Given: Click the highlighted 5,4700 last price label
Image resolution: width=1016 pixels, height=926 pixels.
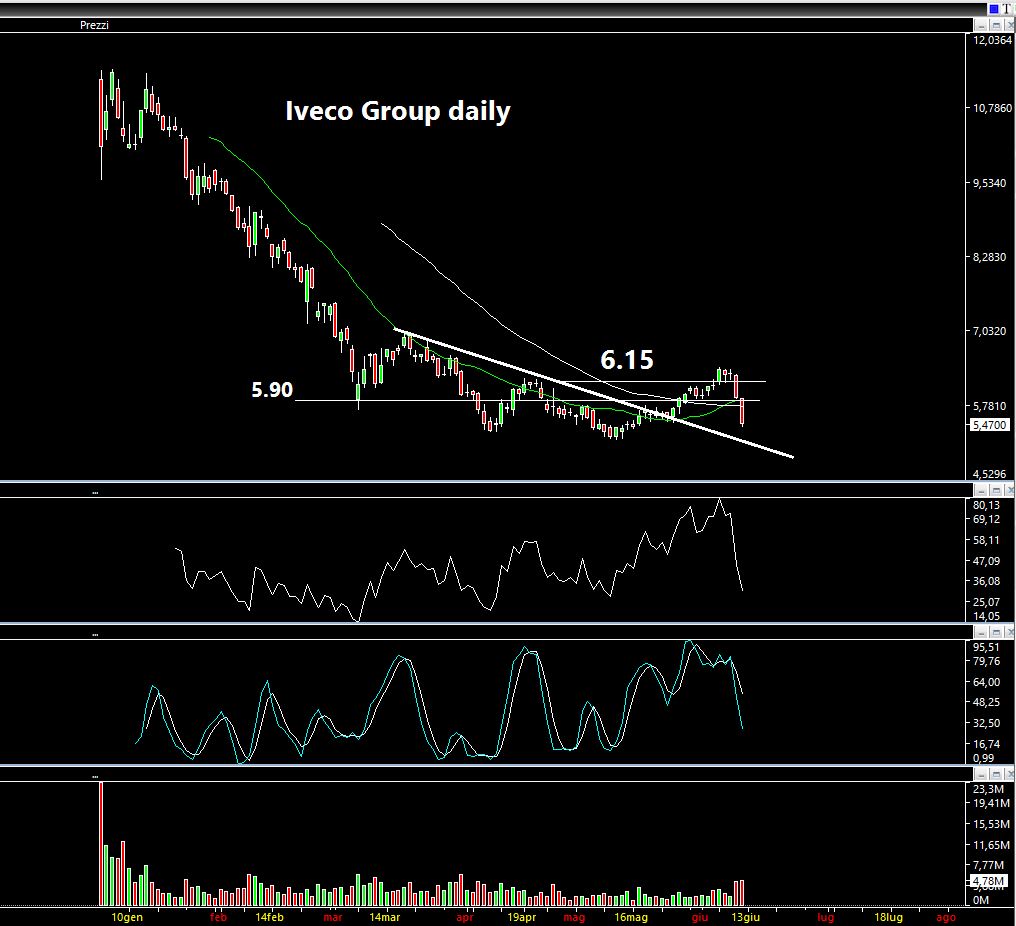Looking at the screenshot, I should [990, 425].
